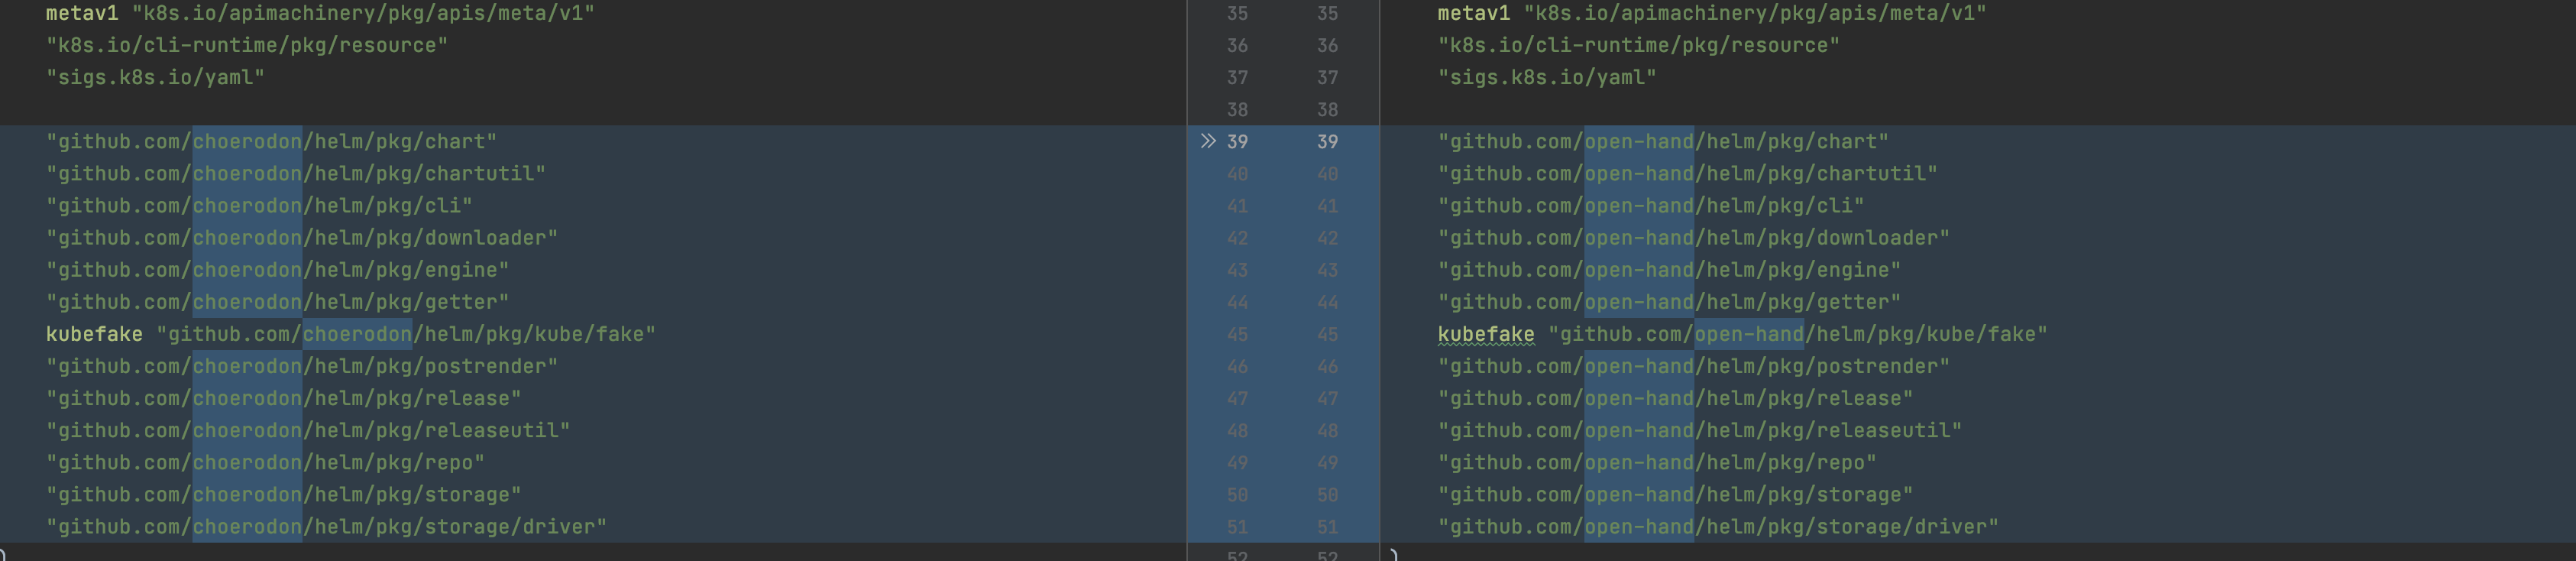The width and height of the screenshot is (2576, 561).
Task: Click the sigs.k8s.io/yaml import in left pane
Action: [x=155, y=77]
